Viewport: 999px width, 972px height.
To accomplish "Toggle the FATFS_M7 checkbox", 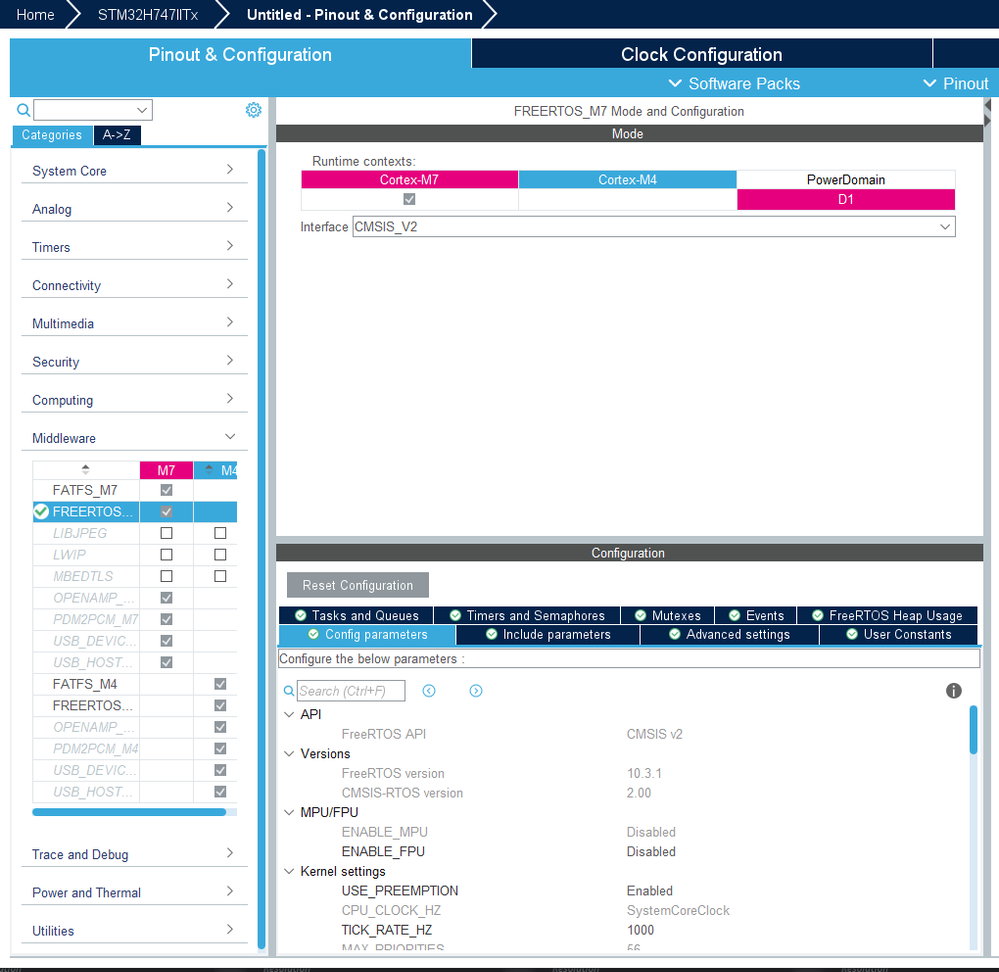I will (166, 490).
